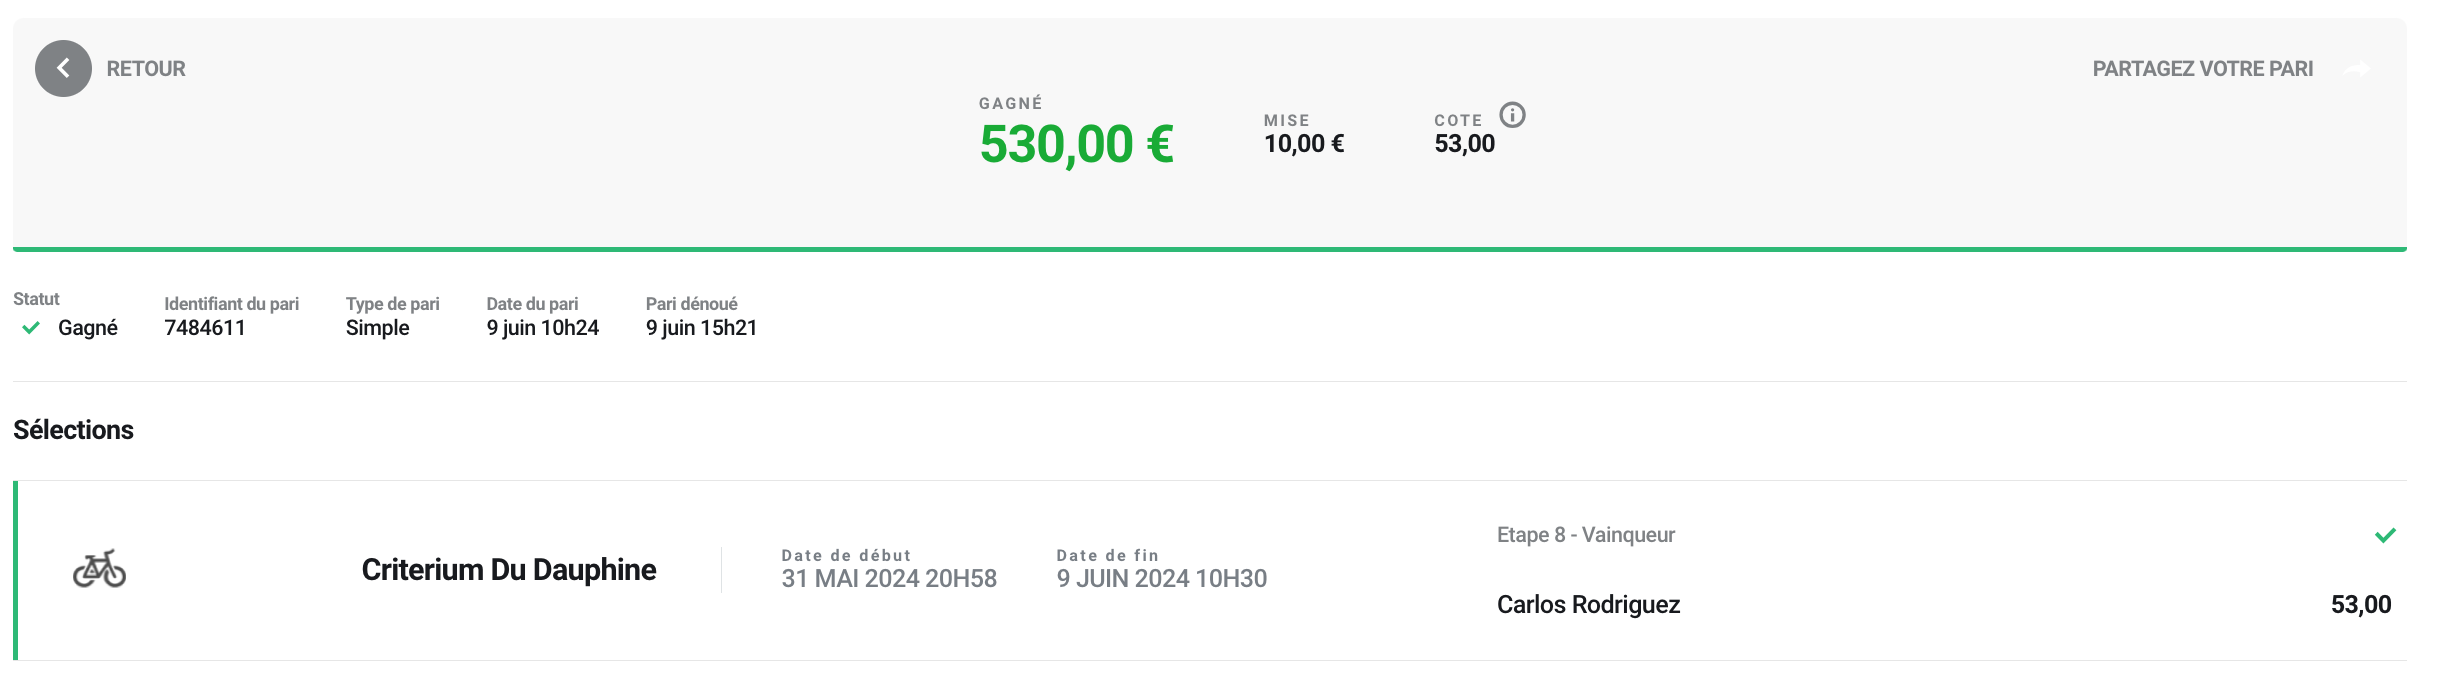Select bet identifier 7484611
This screenshot has height=698, width=2438.
(205, 328)
